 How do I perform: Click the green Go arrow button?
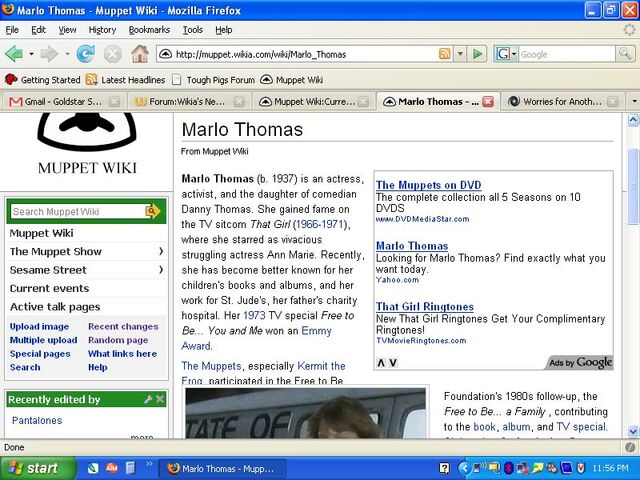pos(477,53)
